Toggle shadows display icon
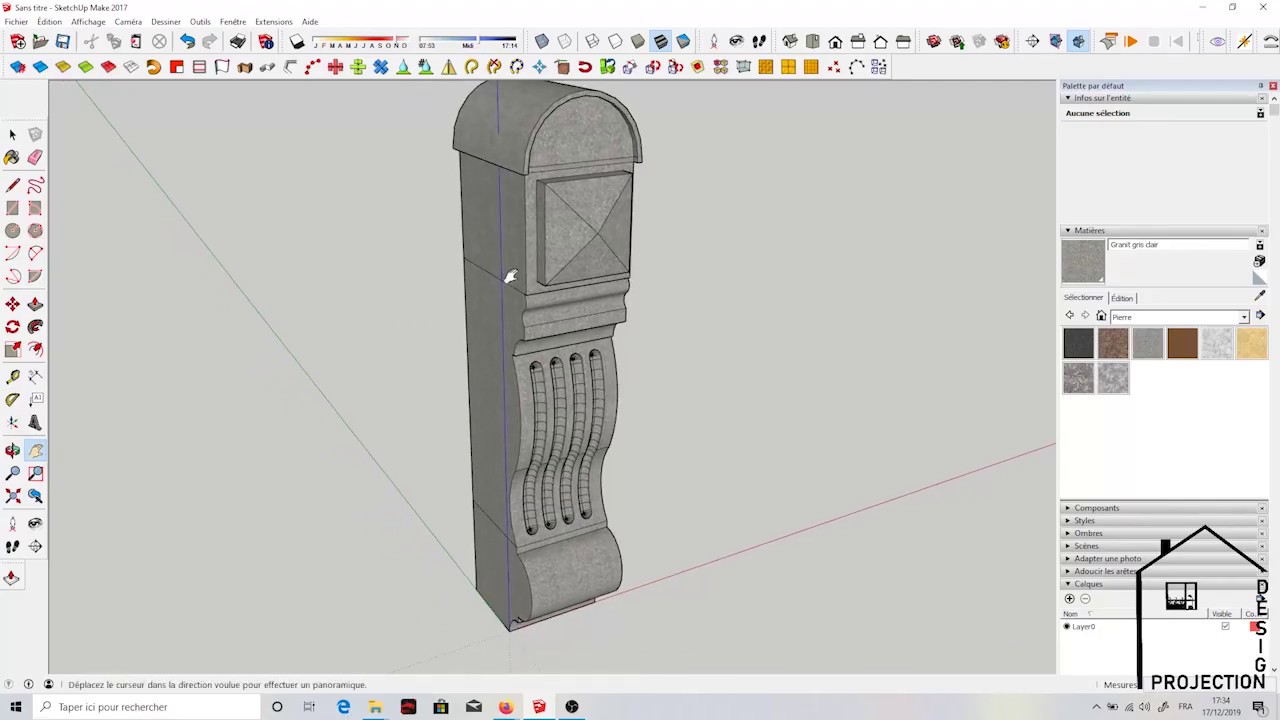The width and height of the screenshot is (1280, 720). point(297,41)
